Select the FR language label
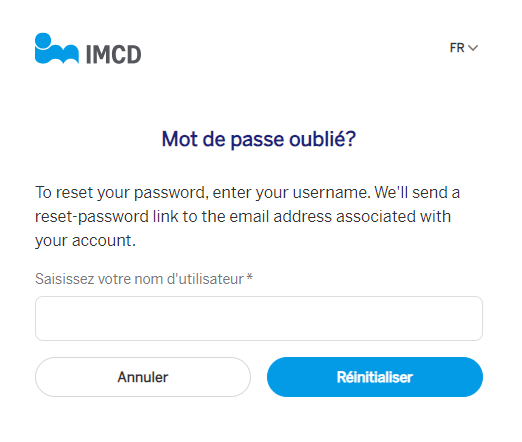 (x=457, y=48)
